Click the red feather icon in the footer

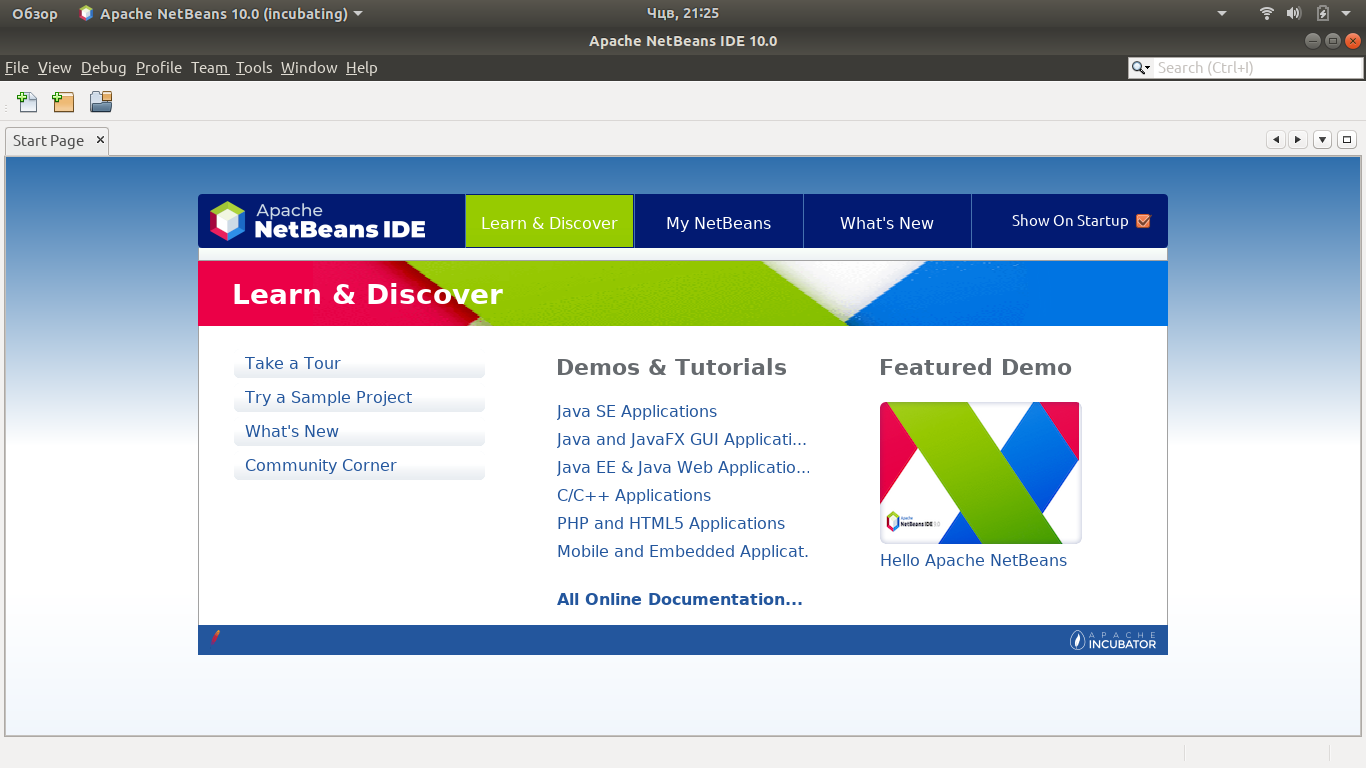tap(215, 637)
